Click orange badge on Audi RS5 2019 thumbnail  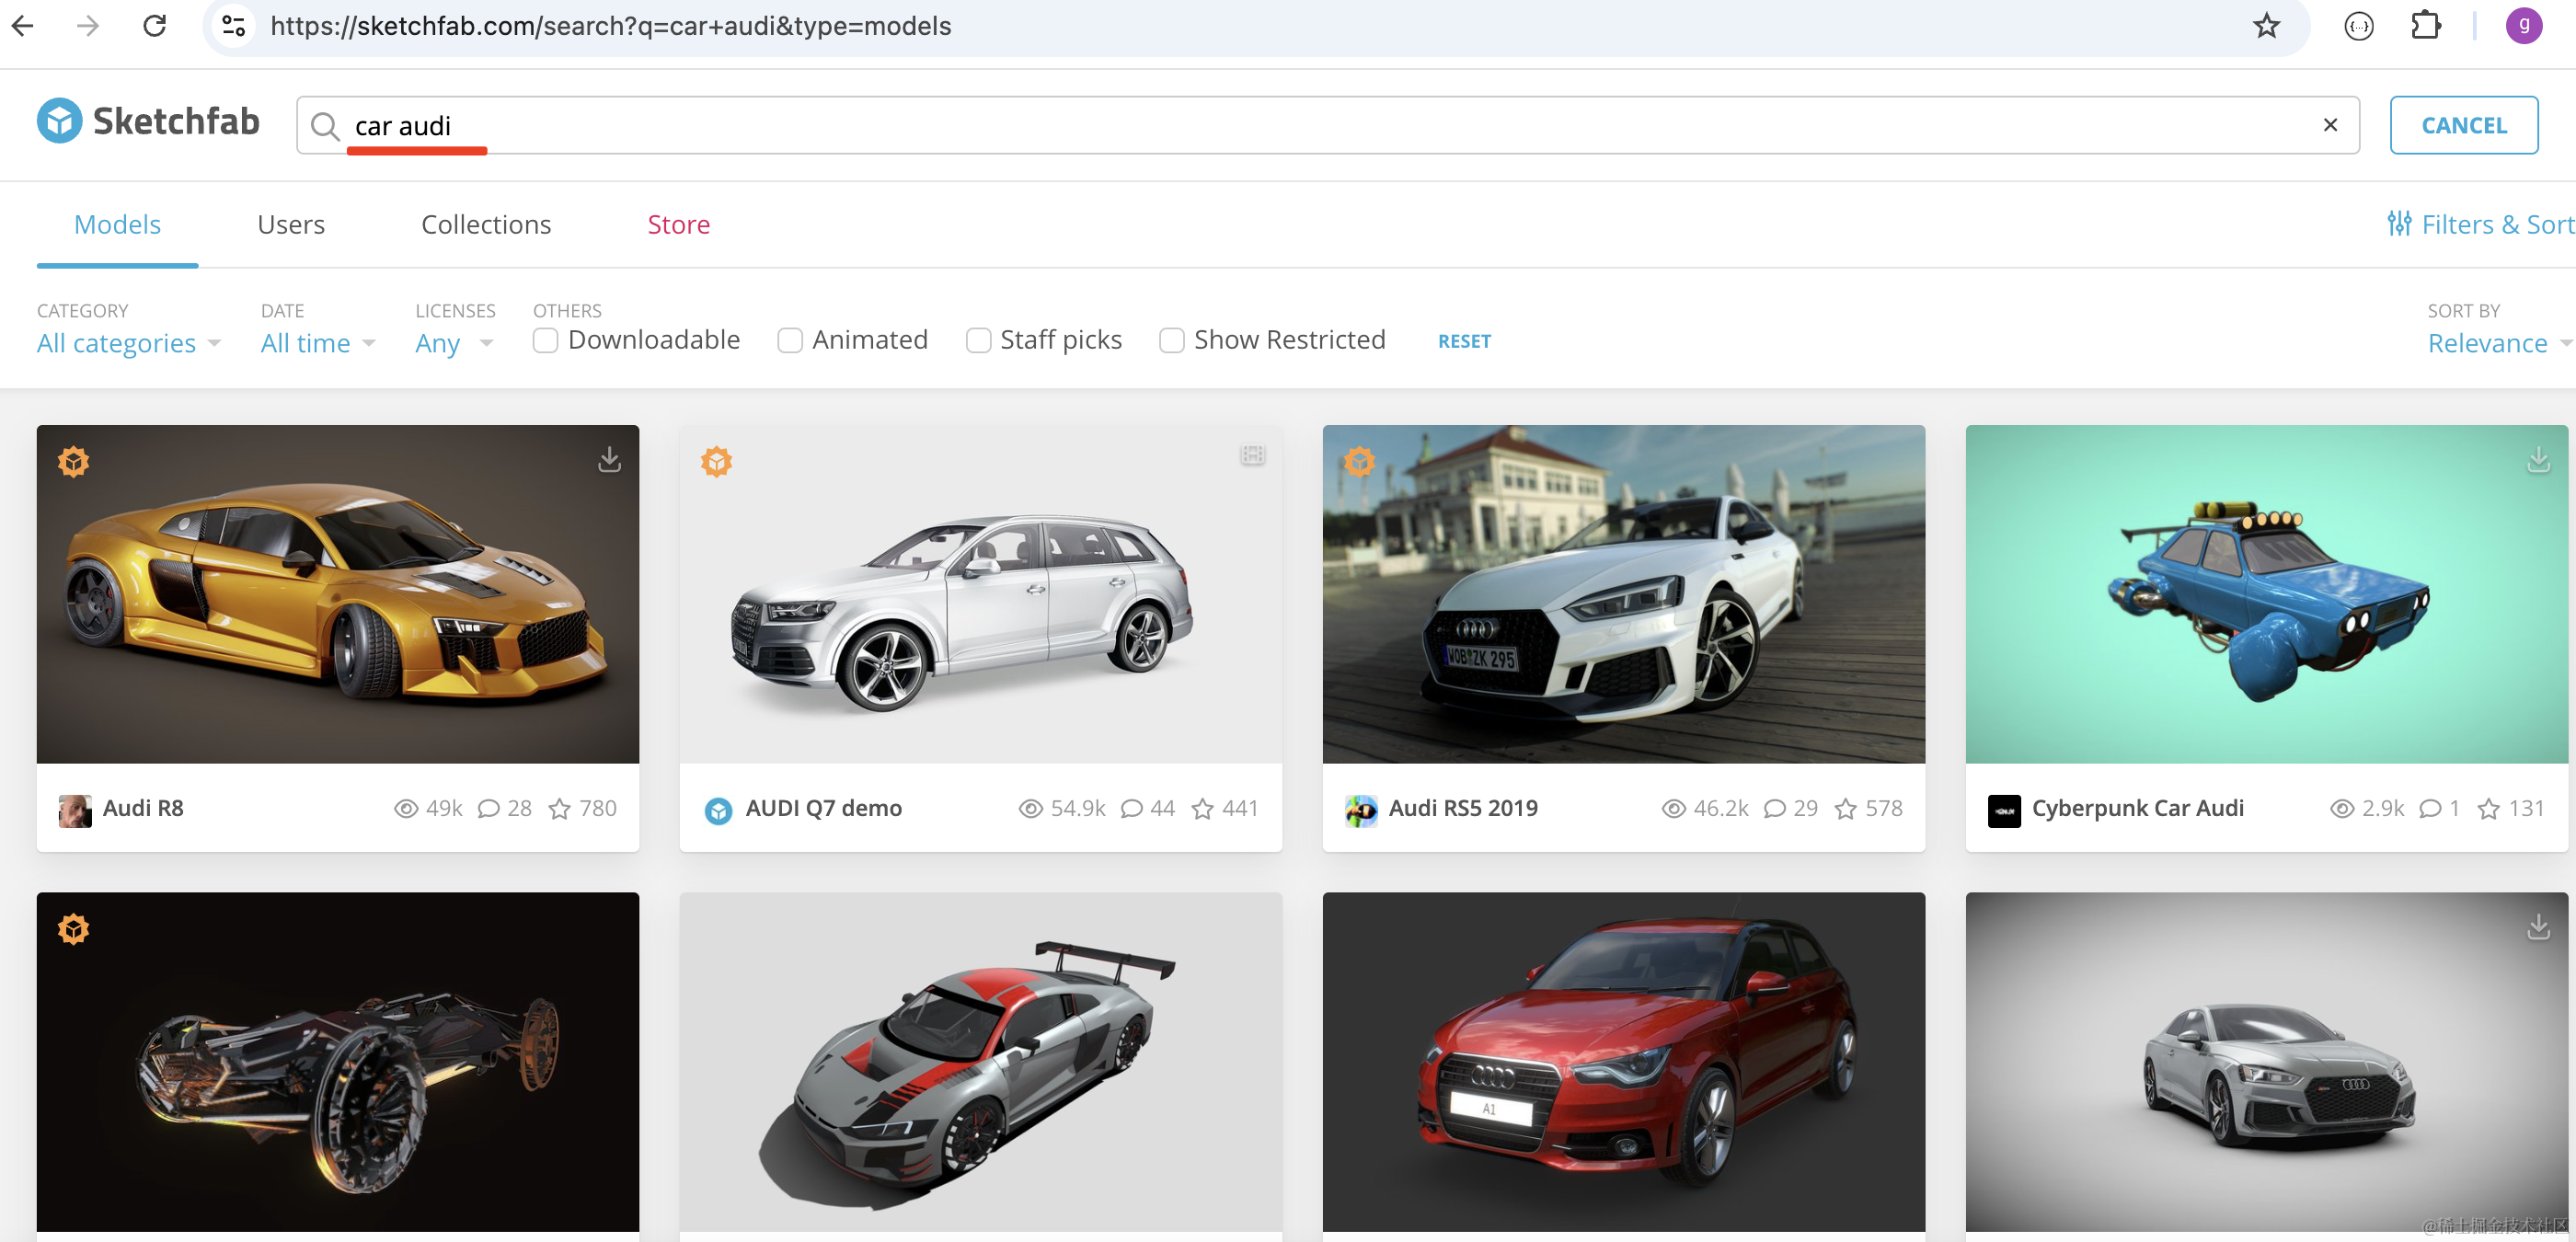click(x=1359, y=461)
